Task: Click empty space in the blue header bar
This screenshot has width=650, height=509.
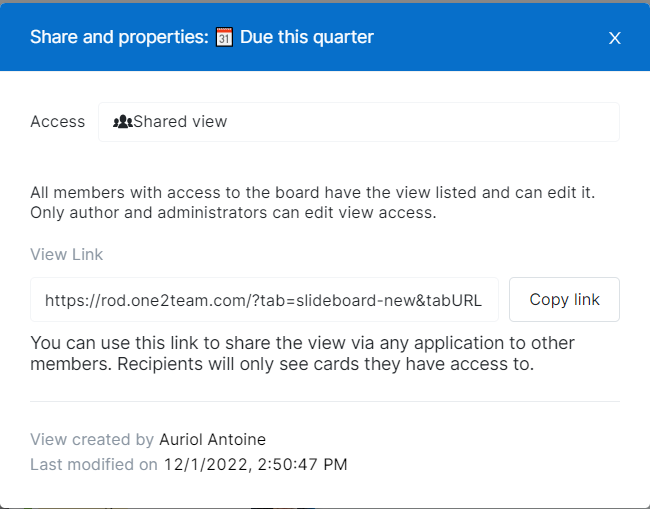Action: pos(490,37)
